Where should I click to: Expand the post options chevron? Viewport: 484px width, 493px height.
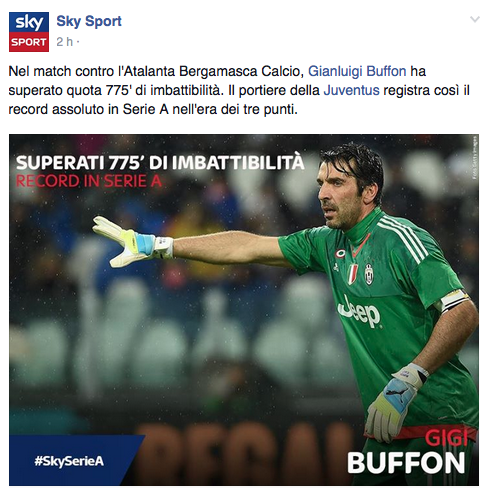pos(474,19)
